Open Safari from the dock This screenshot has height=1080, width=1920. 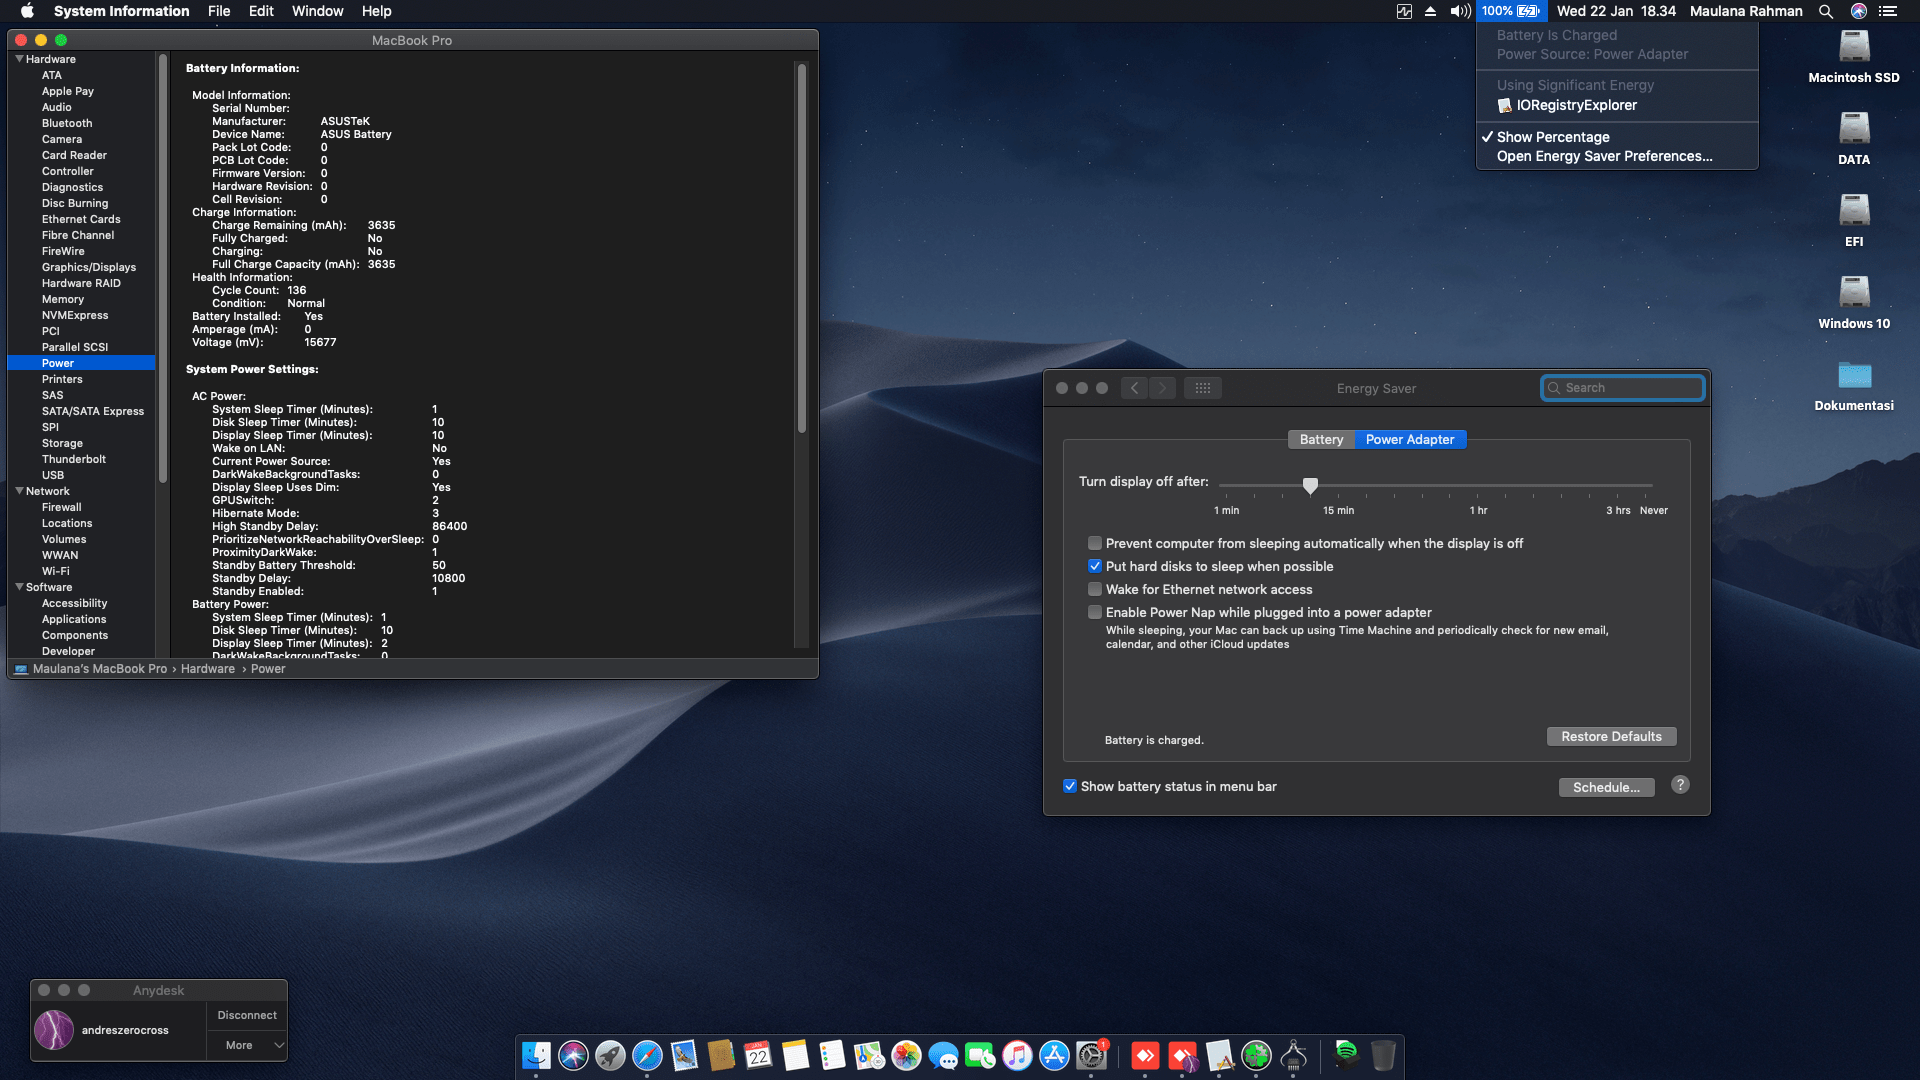point(647,1056)
